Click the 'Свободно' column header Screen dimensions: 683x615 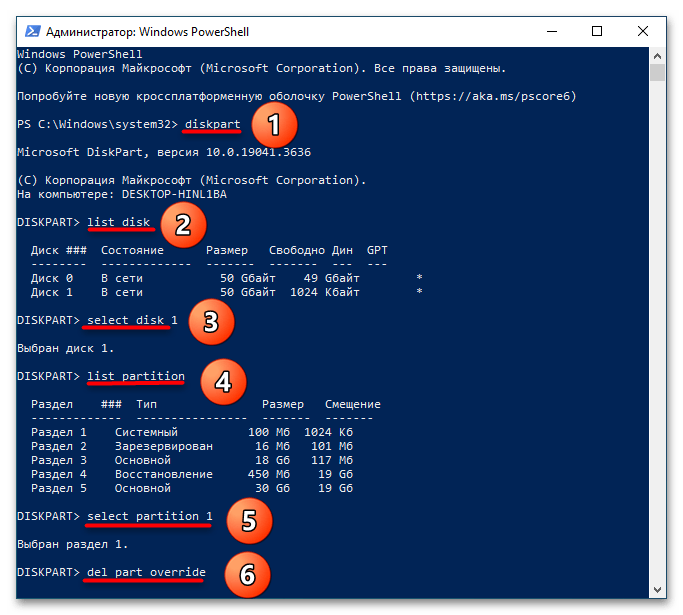pos(297,250)
